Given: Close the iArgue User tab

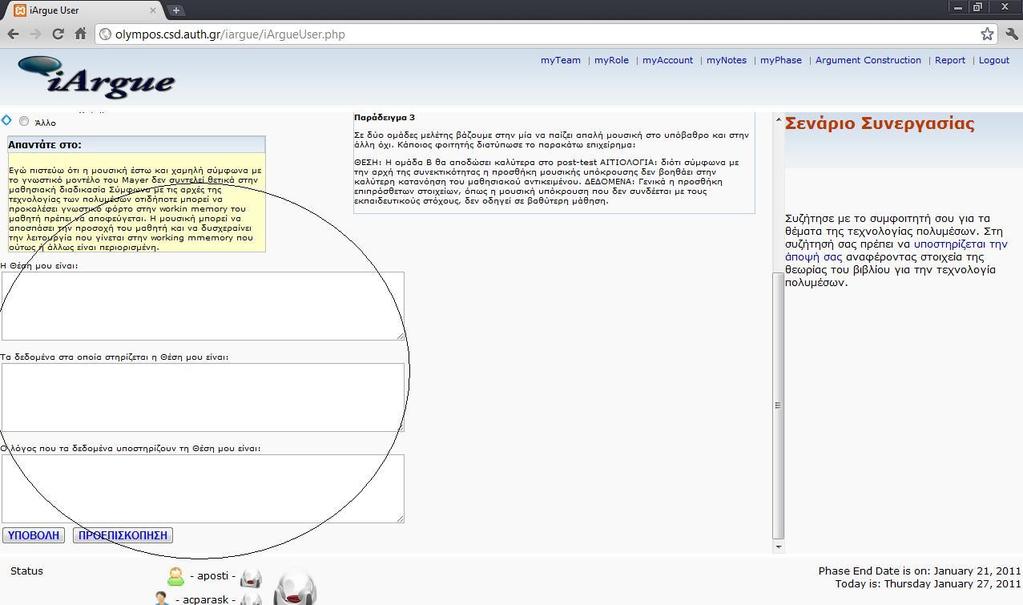Looking at the screenshot, I should (153, 10).
